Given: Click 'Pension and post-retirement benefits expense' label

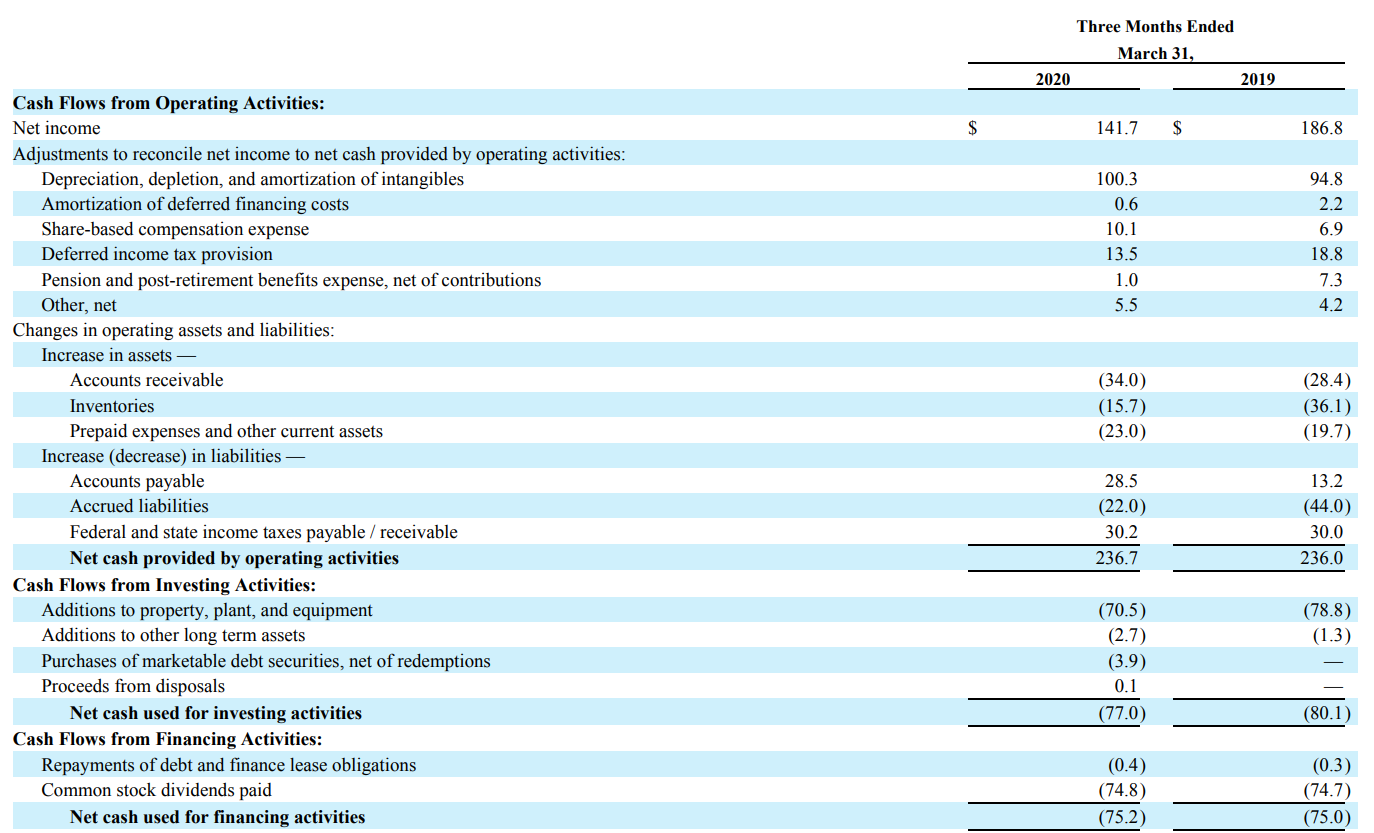Looking at the screenshot, I should 291,280.
